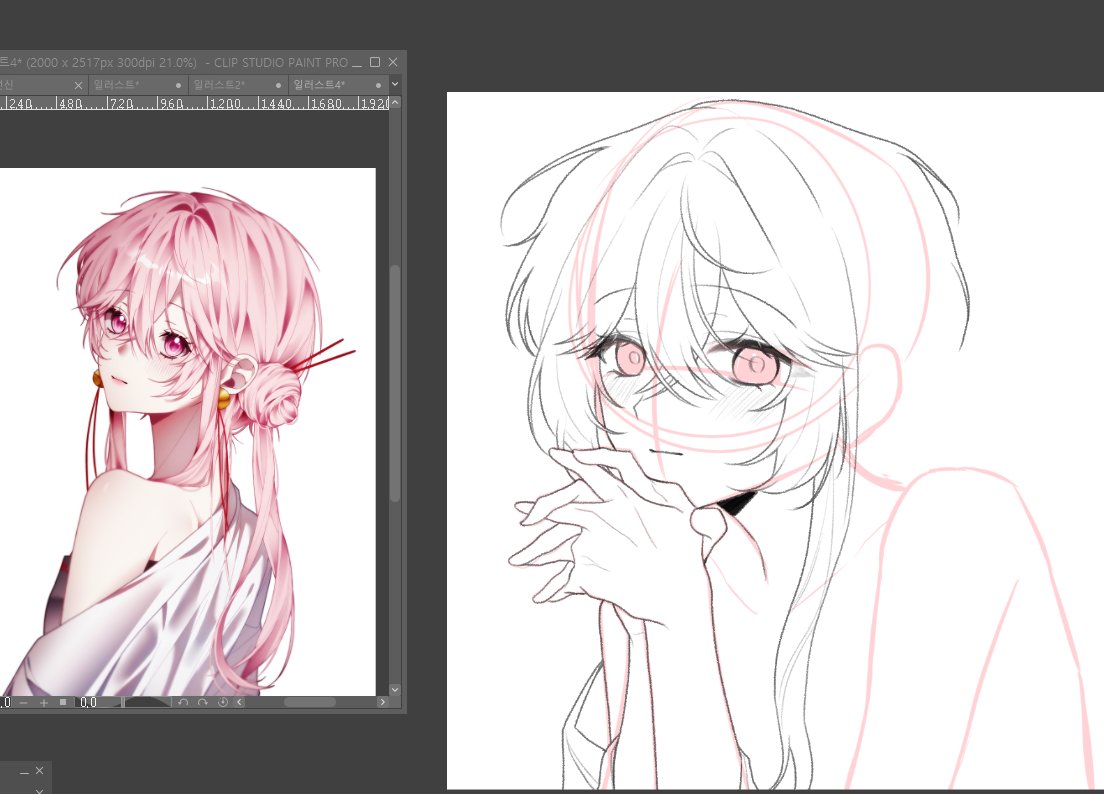This screenshot has height=794, width=1104.
Task: Open the canvas tab list dropdown arrow
Action: coord(395,84)
